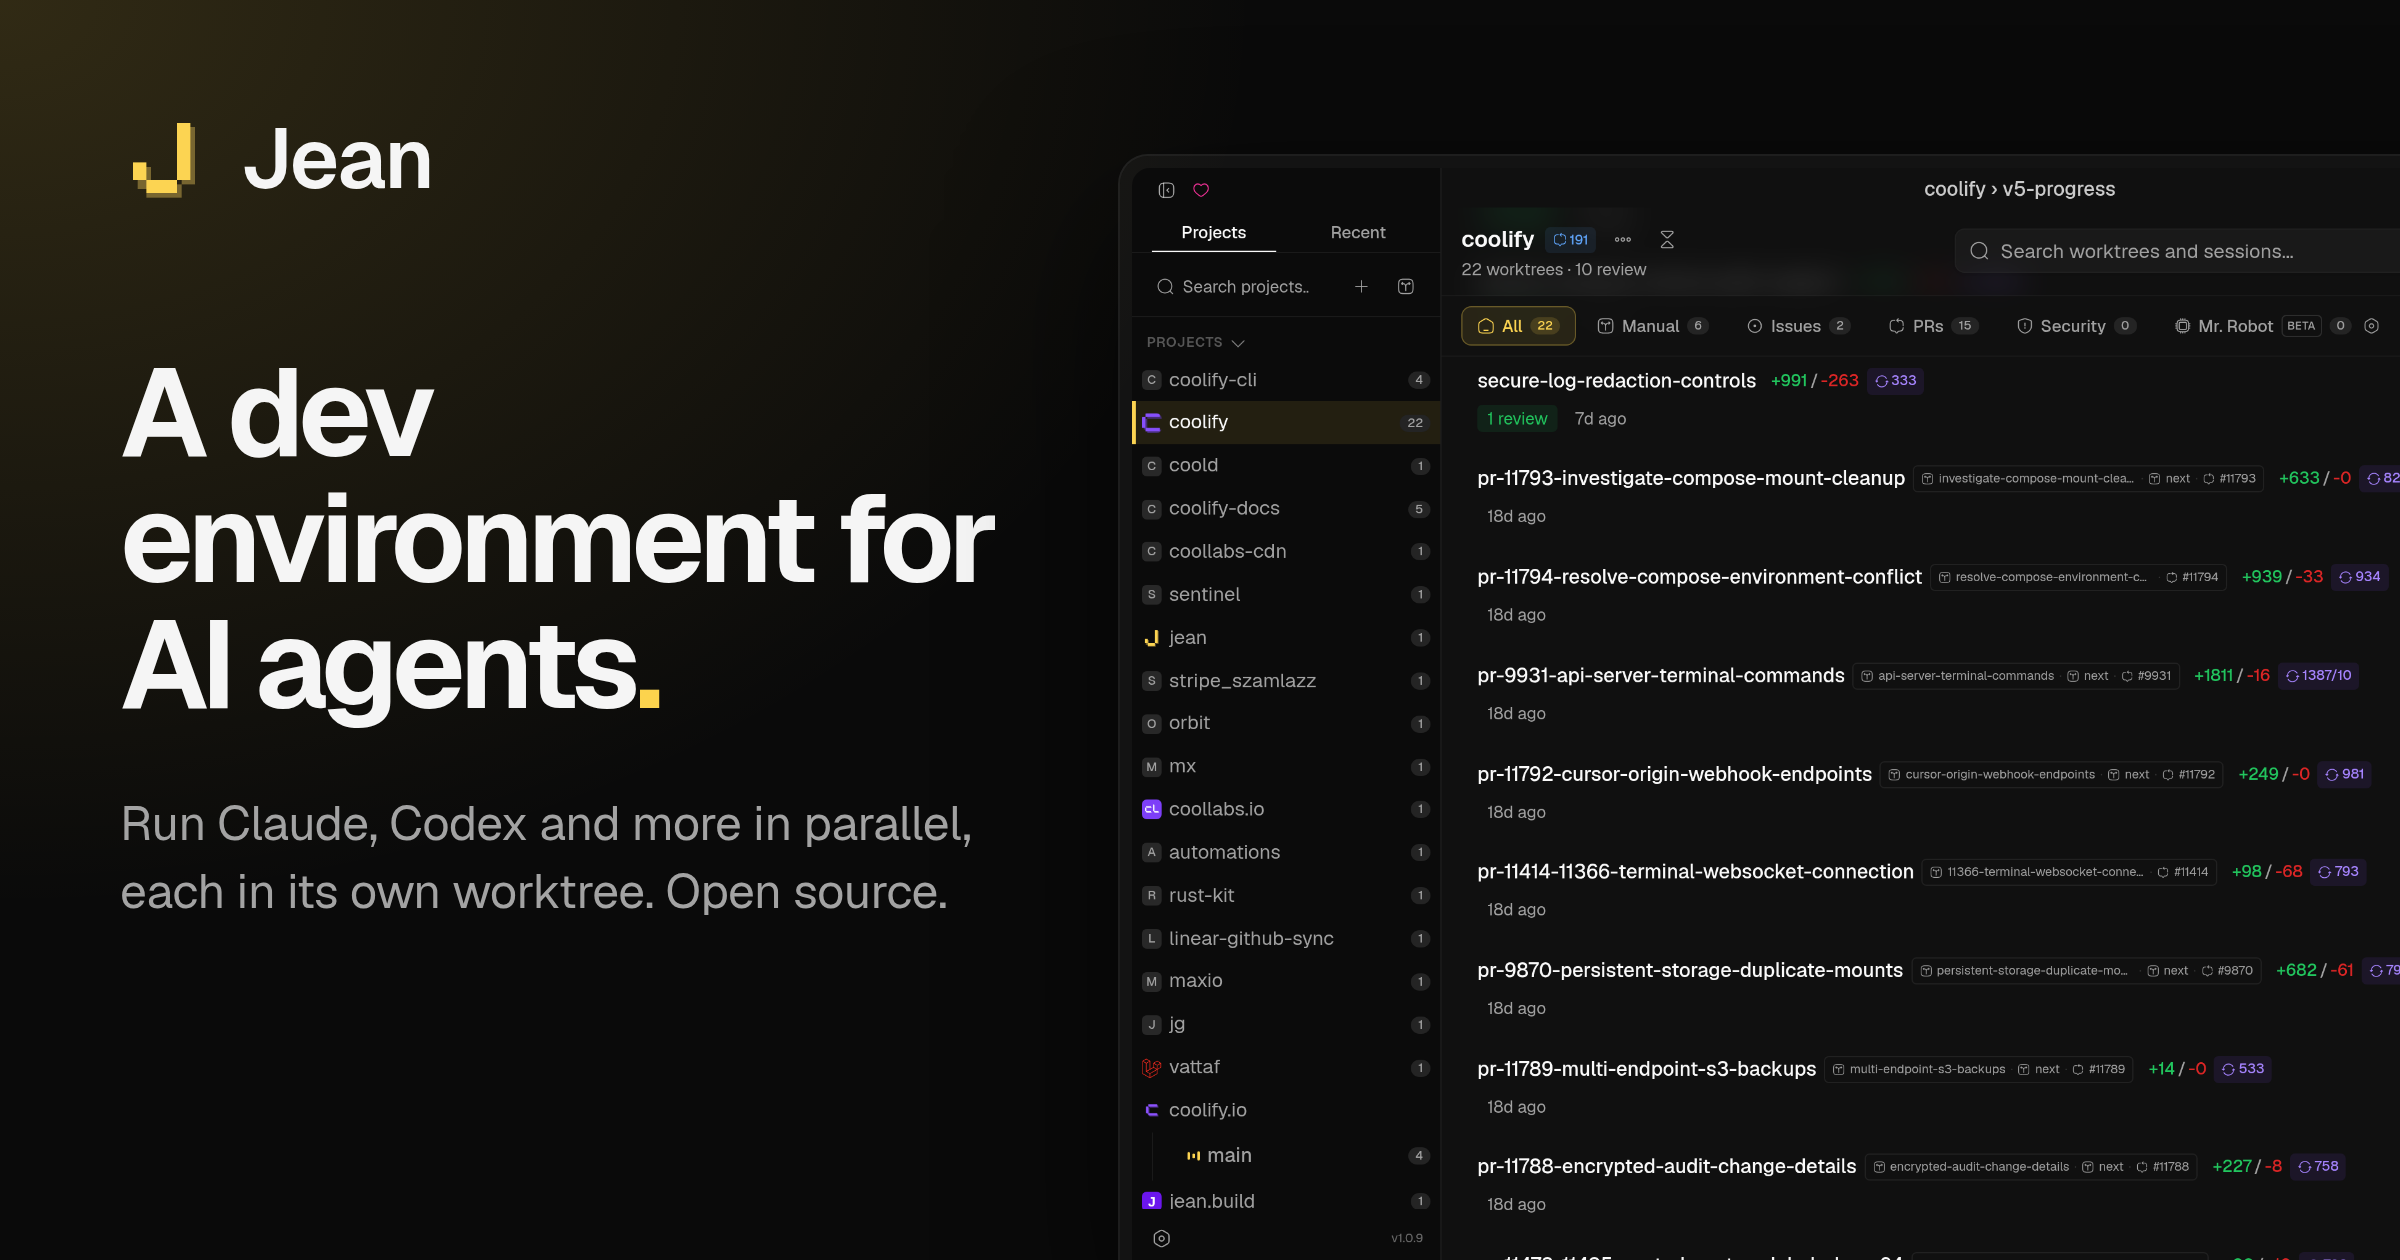2400x1260 pixels.
Task: Click the 1387/10 badge on pr-9931 row
Action: [x=2318, y=676]
